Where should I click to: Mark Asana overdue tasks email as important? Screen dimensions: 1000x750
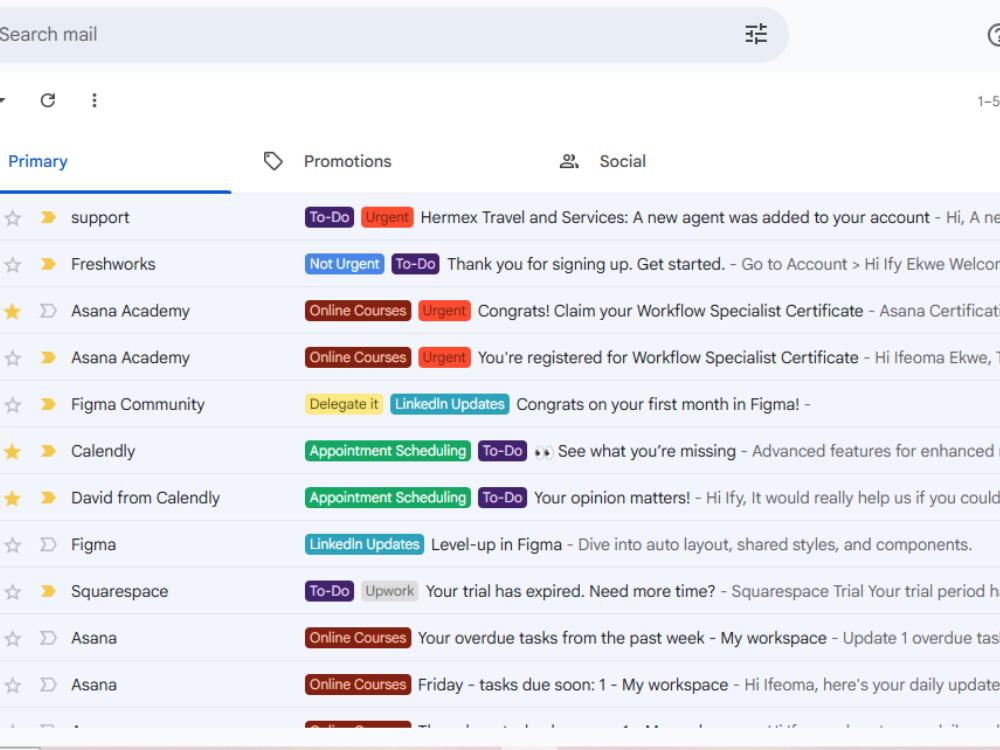click(48, 638)
